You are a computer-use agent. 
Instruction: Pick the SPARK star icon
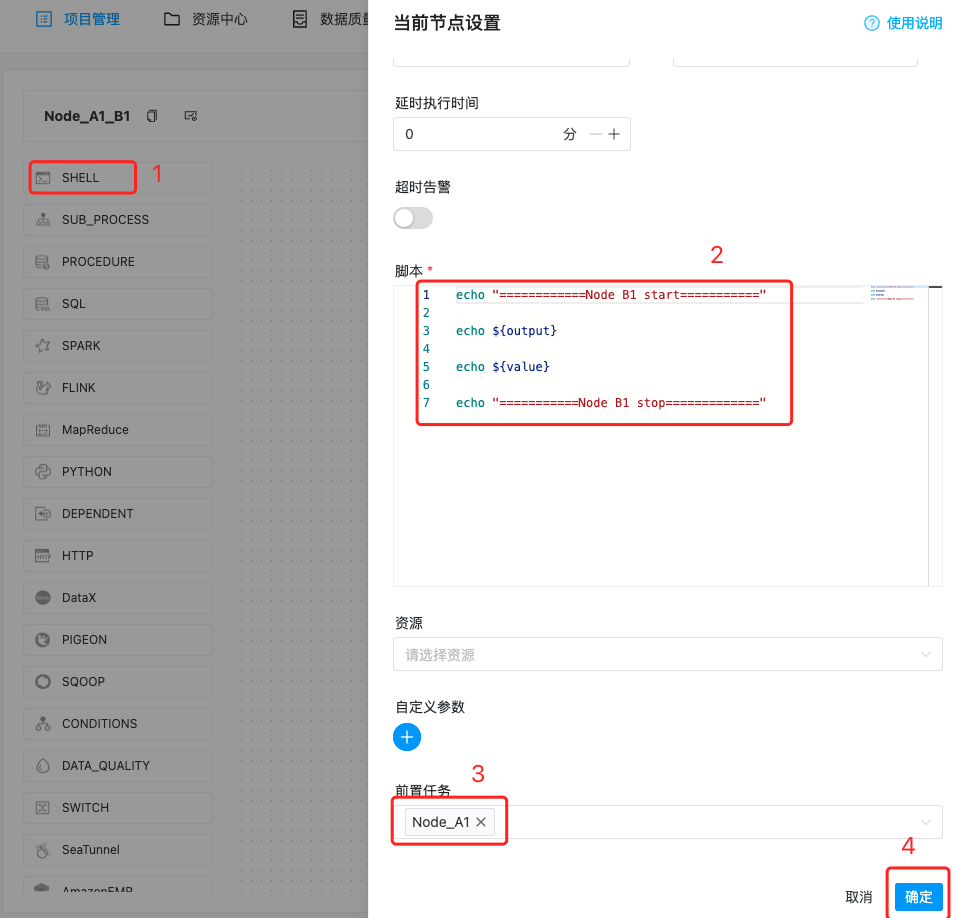(x=43, y=346)
